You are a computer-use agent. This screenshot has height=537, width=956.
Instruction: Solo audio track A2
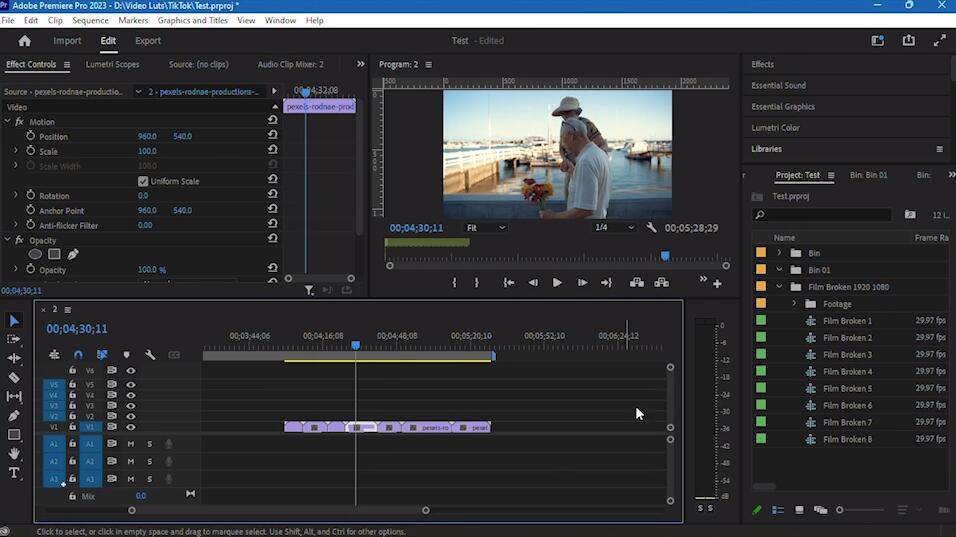click(149, 461)
